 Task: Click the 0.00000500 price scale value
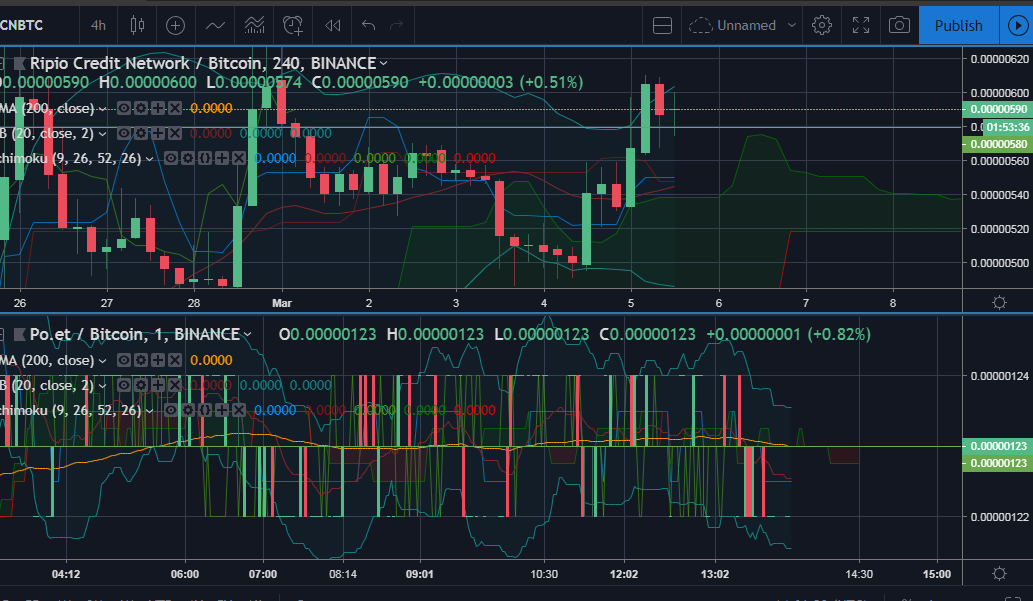coord(999,262)
